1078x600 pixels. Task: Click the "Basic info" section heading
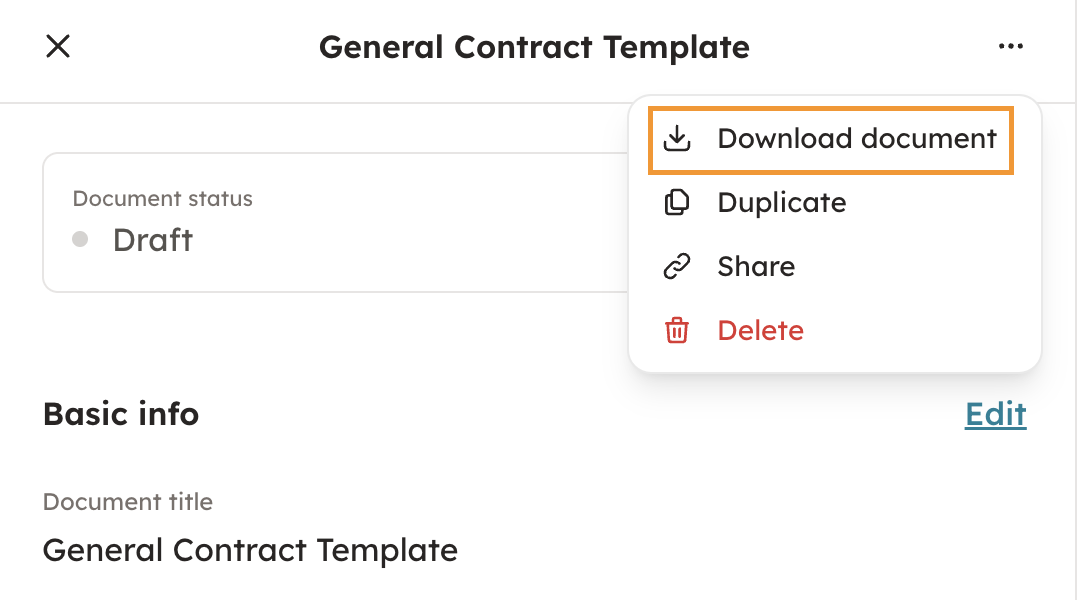point(121,414)
